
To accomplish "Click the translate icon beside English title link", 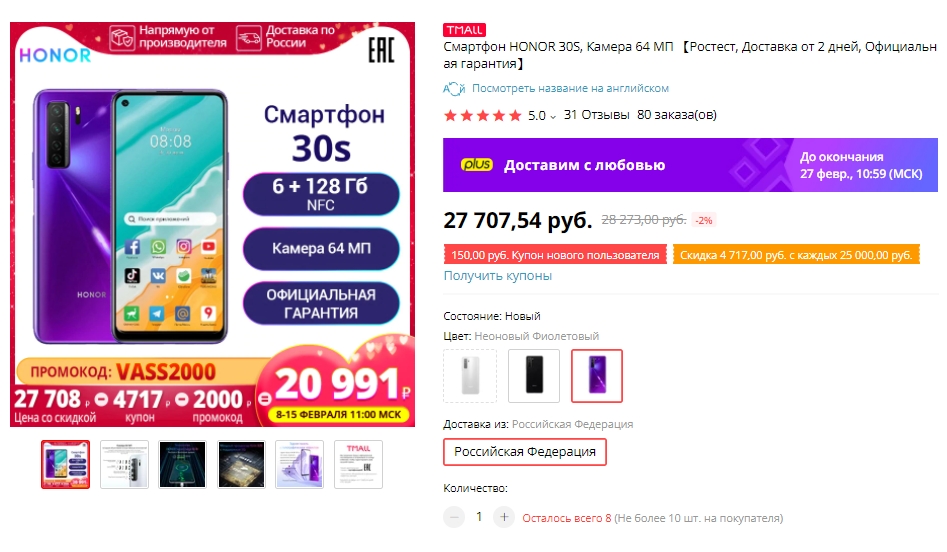I will [454, 89].
